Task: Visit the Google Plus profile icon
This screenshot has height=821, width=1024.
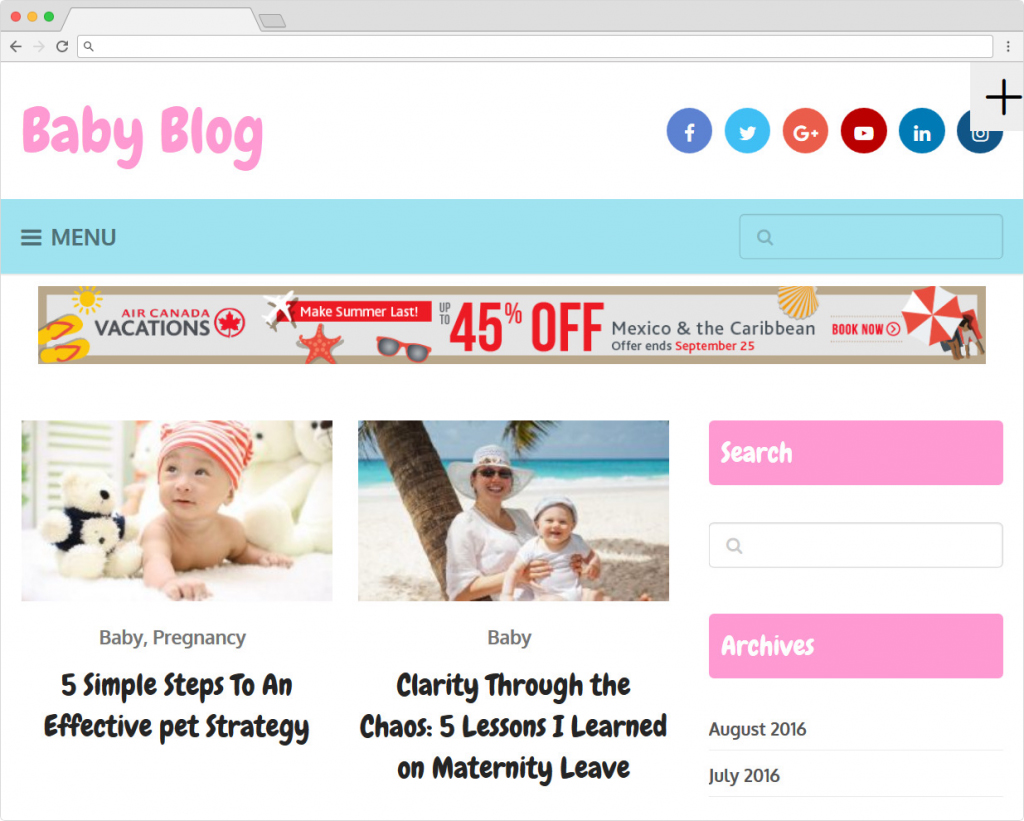Action: pos(805,131)
